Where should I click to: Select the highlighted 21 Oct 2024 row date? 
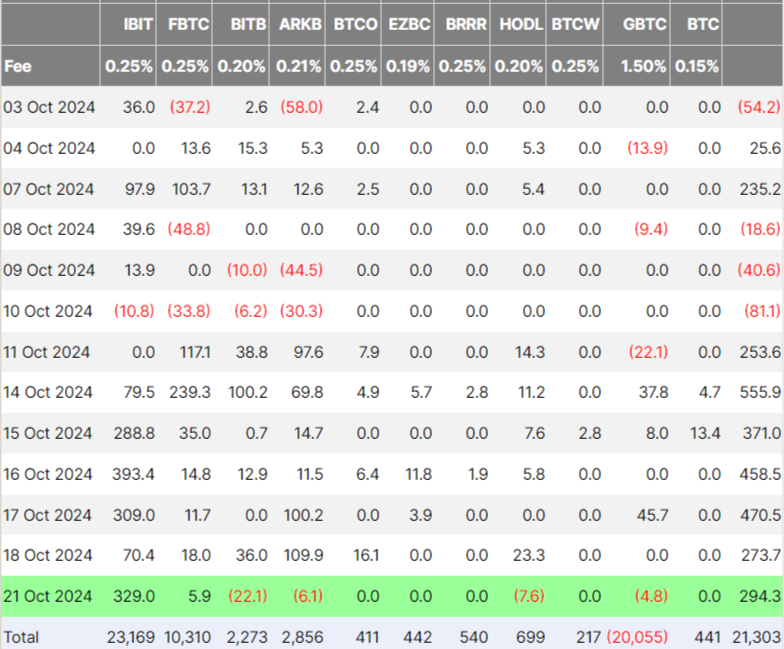(50, 596)
